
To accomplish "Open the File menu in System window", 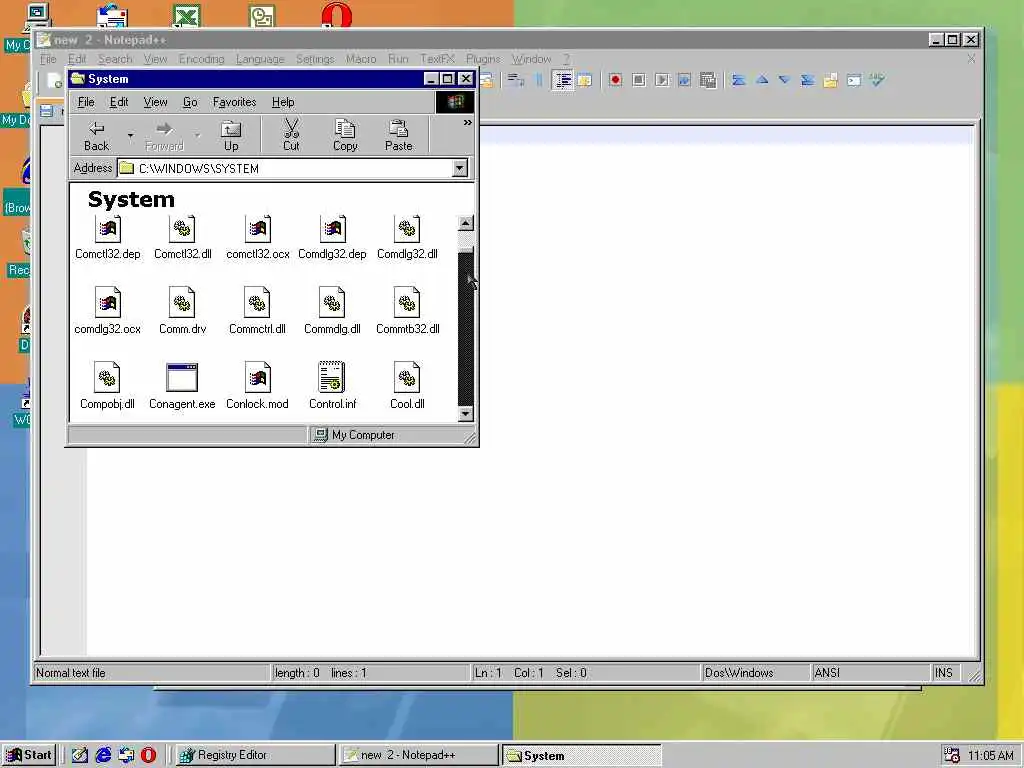I will coord(86,102).
